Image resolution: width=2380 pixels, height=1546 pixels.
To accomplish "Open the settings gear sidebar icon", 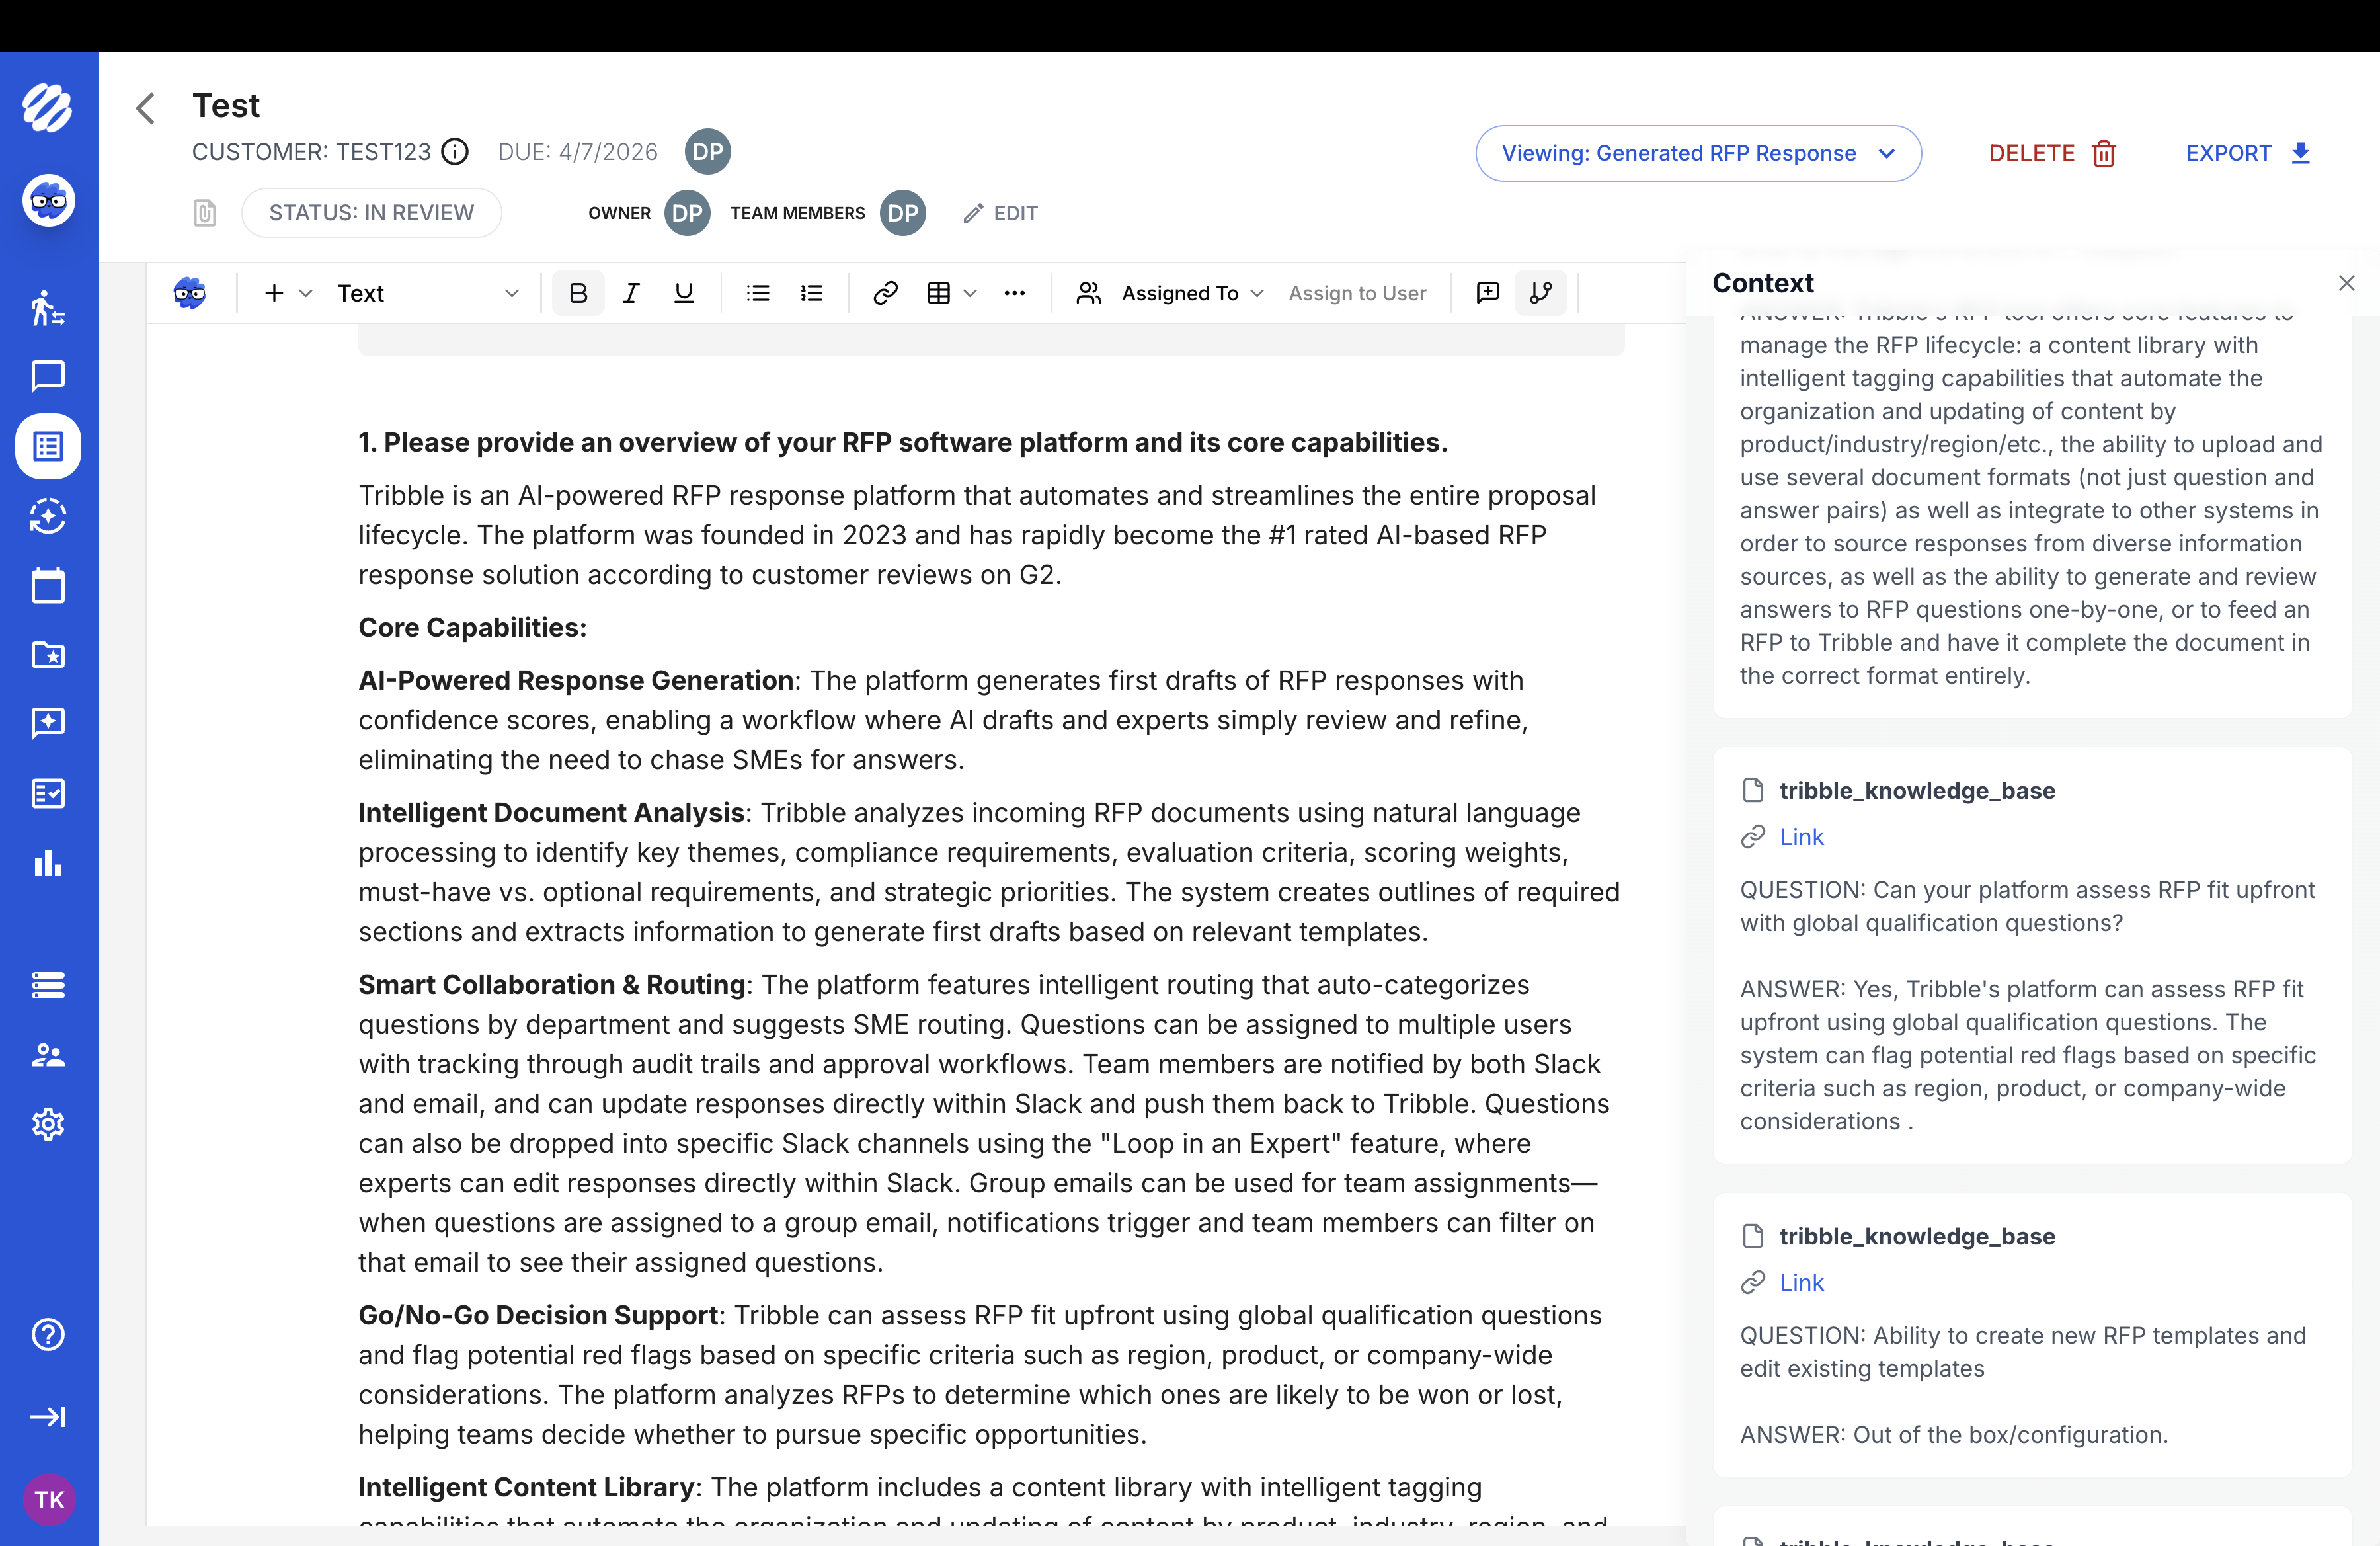I will [48, 1124].
